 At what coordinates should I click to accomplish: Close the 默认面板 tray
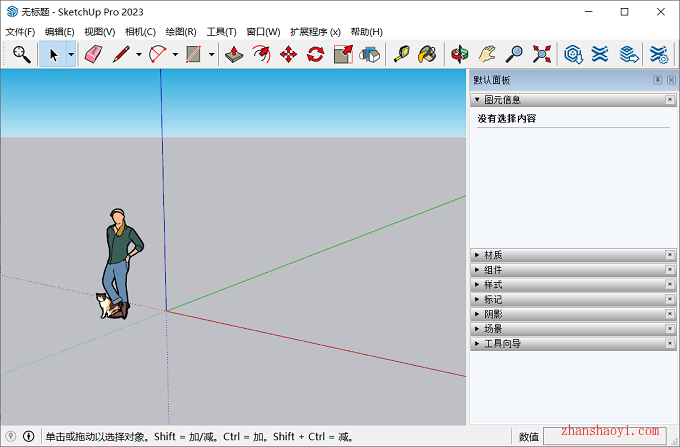671,80
